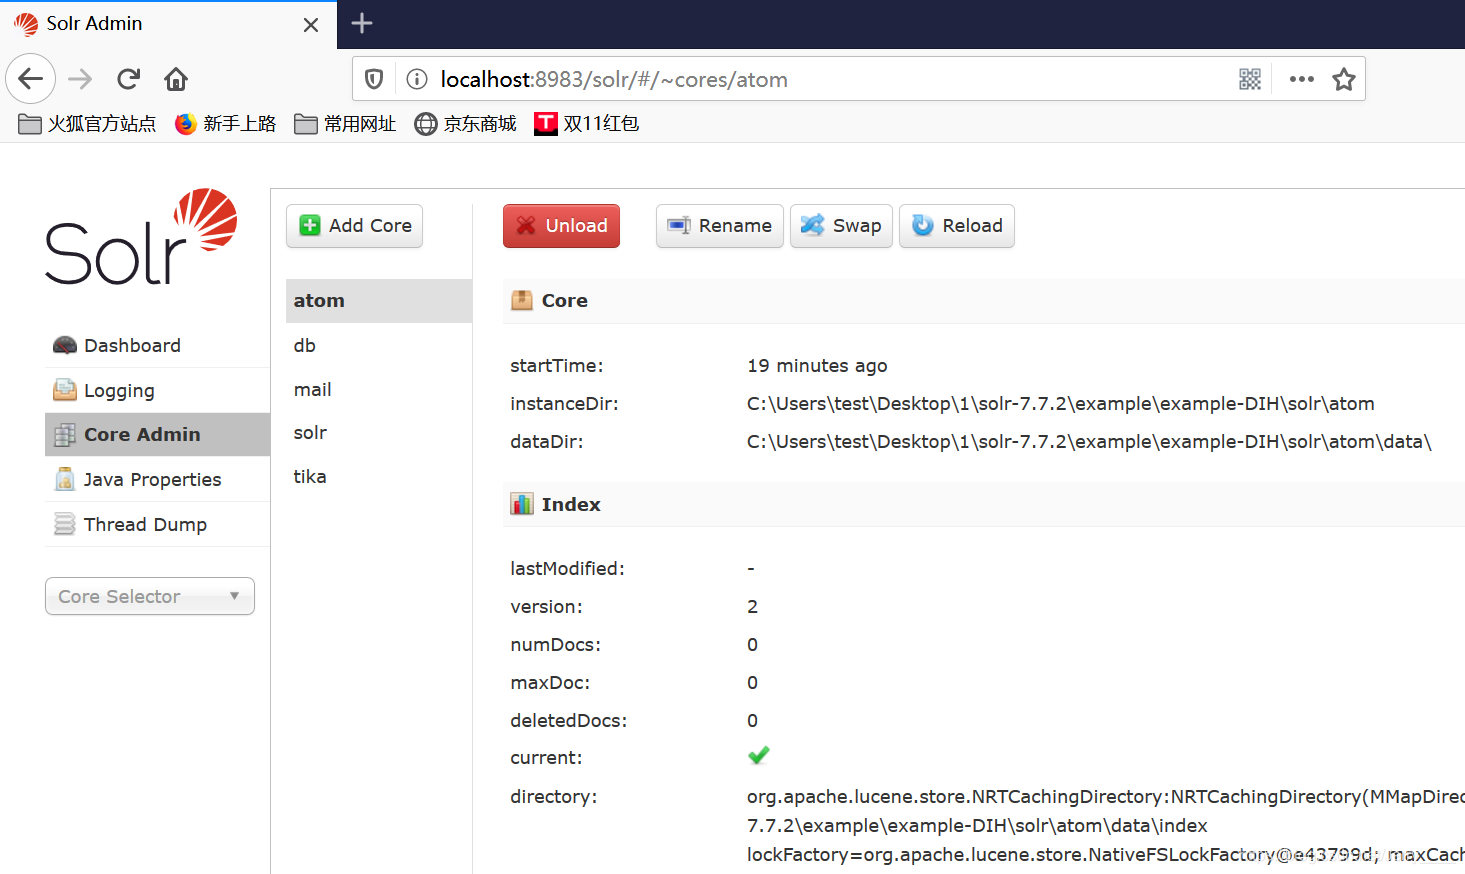Close the Solr Admin tab
The height and width of the screenshot is (874, 1465).
point(311,25)
